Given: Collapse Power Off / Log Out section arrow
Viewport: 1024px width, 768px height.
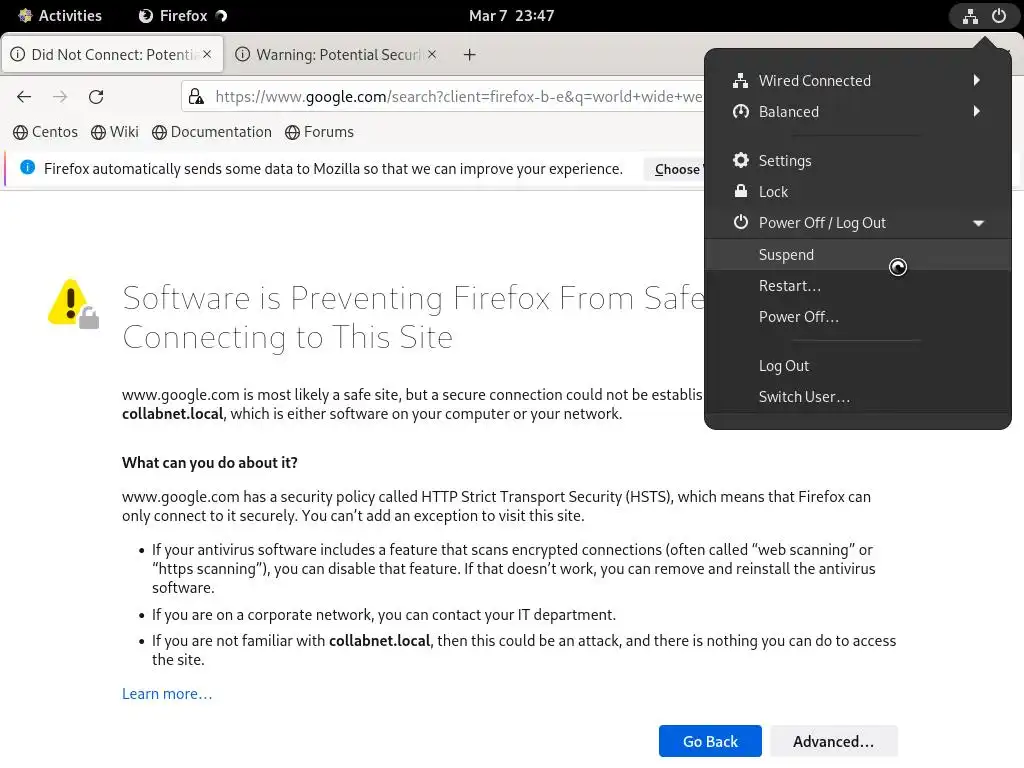Looking at the screenshot, I should coord(978,223).
